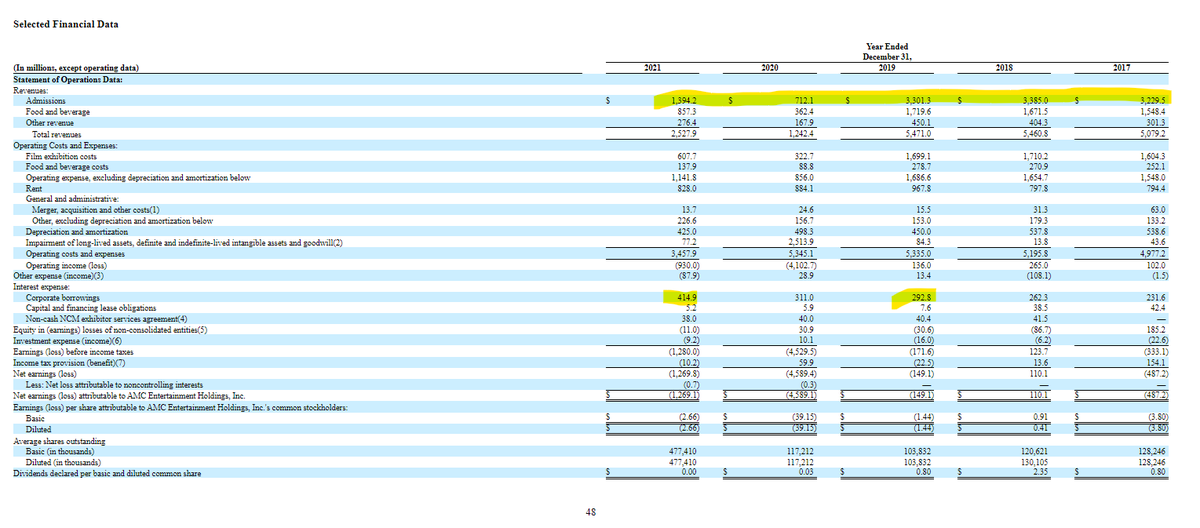The image size is (1200, 528).
Task: Select 'Corporate borrowings' row label
Action: (x=62, y=296)
